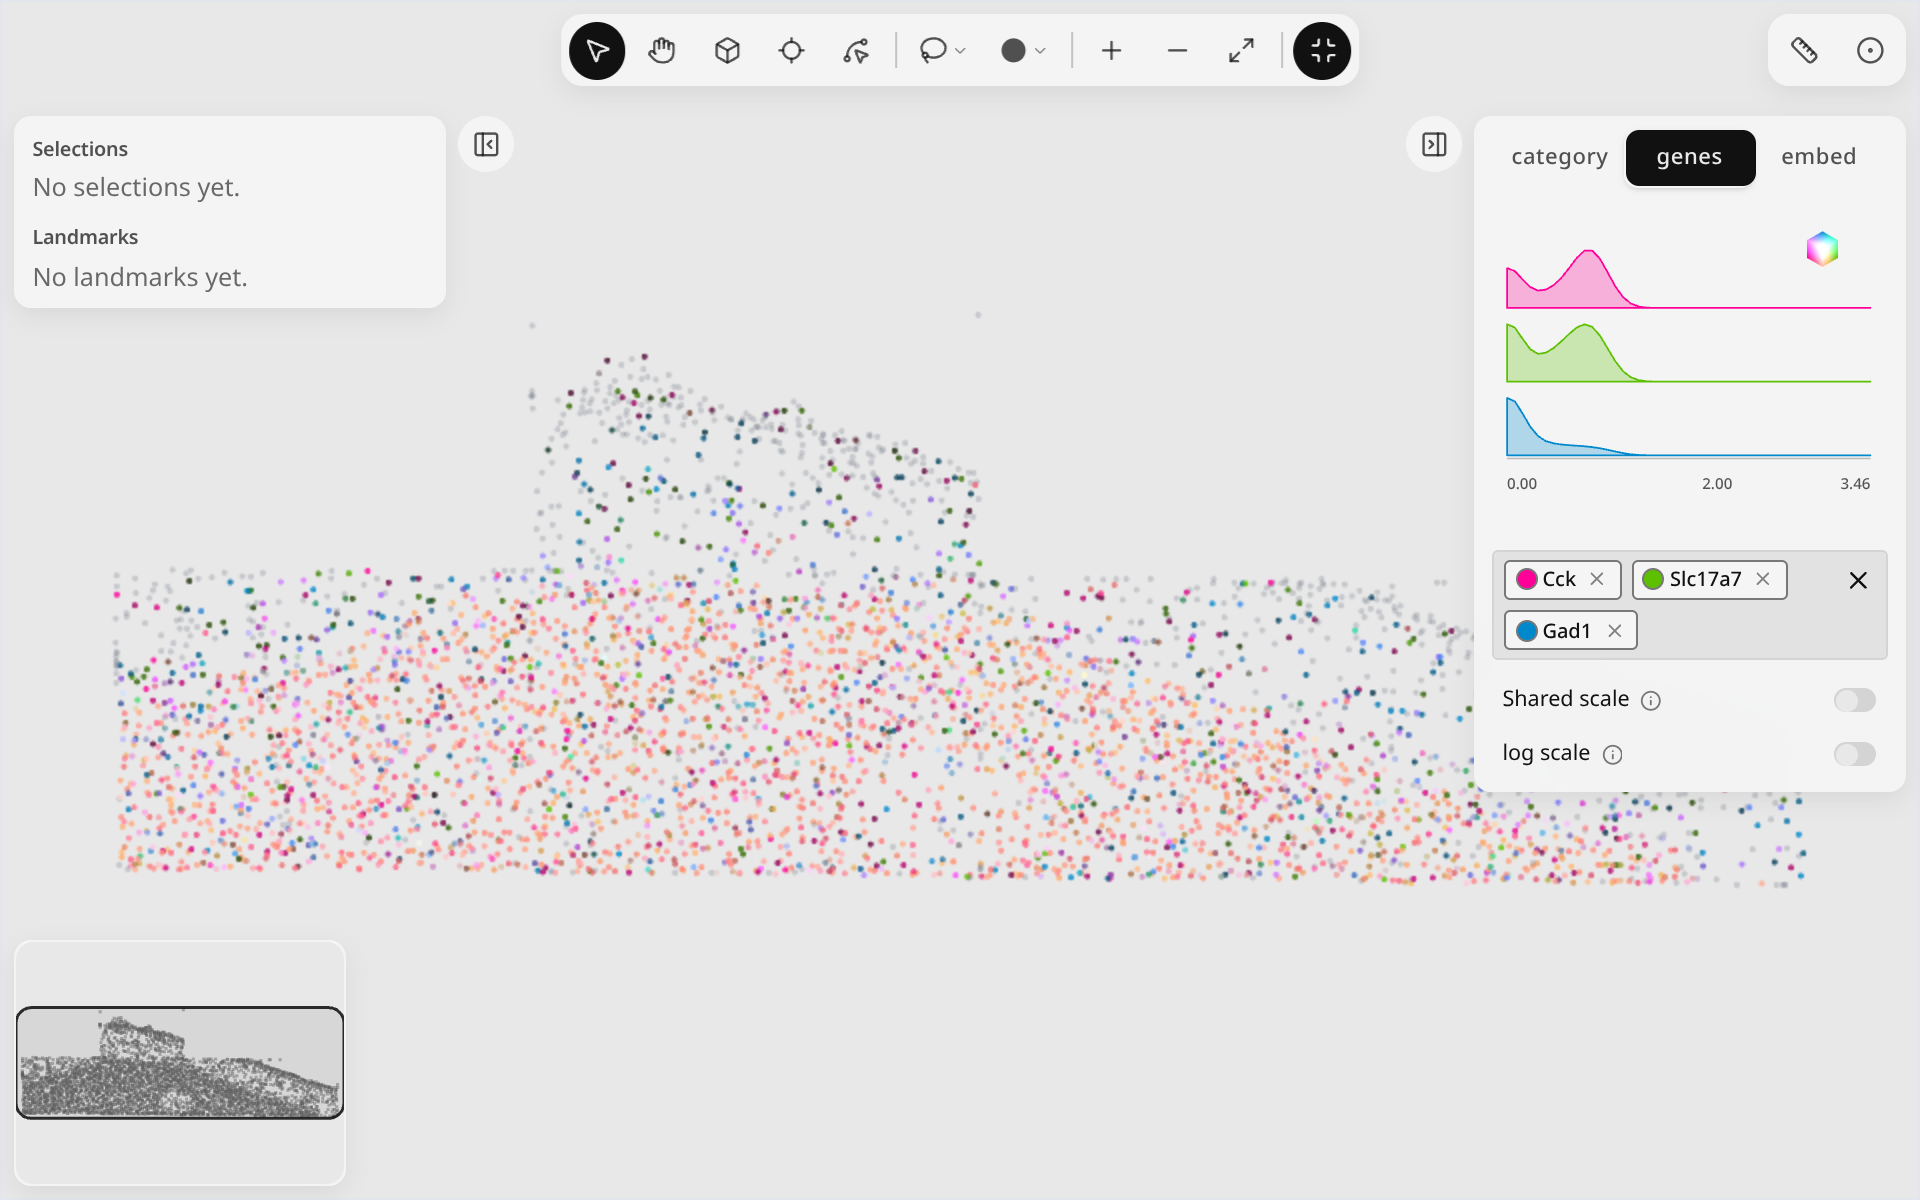Click the 'No selections yet.' text

136,187
